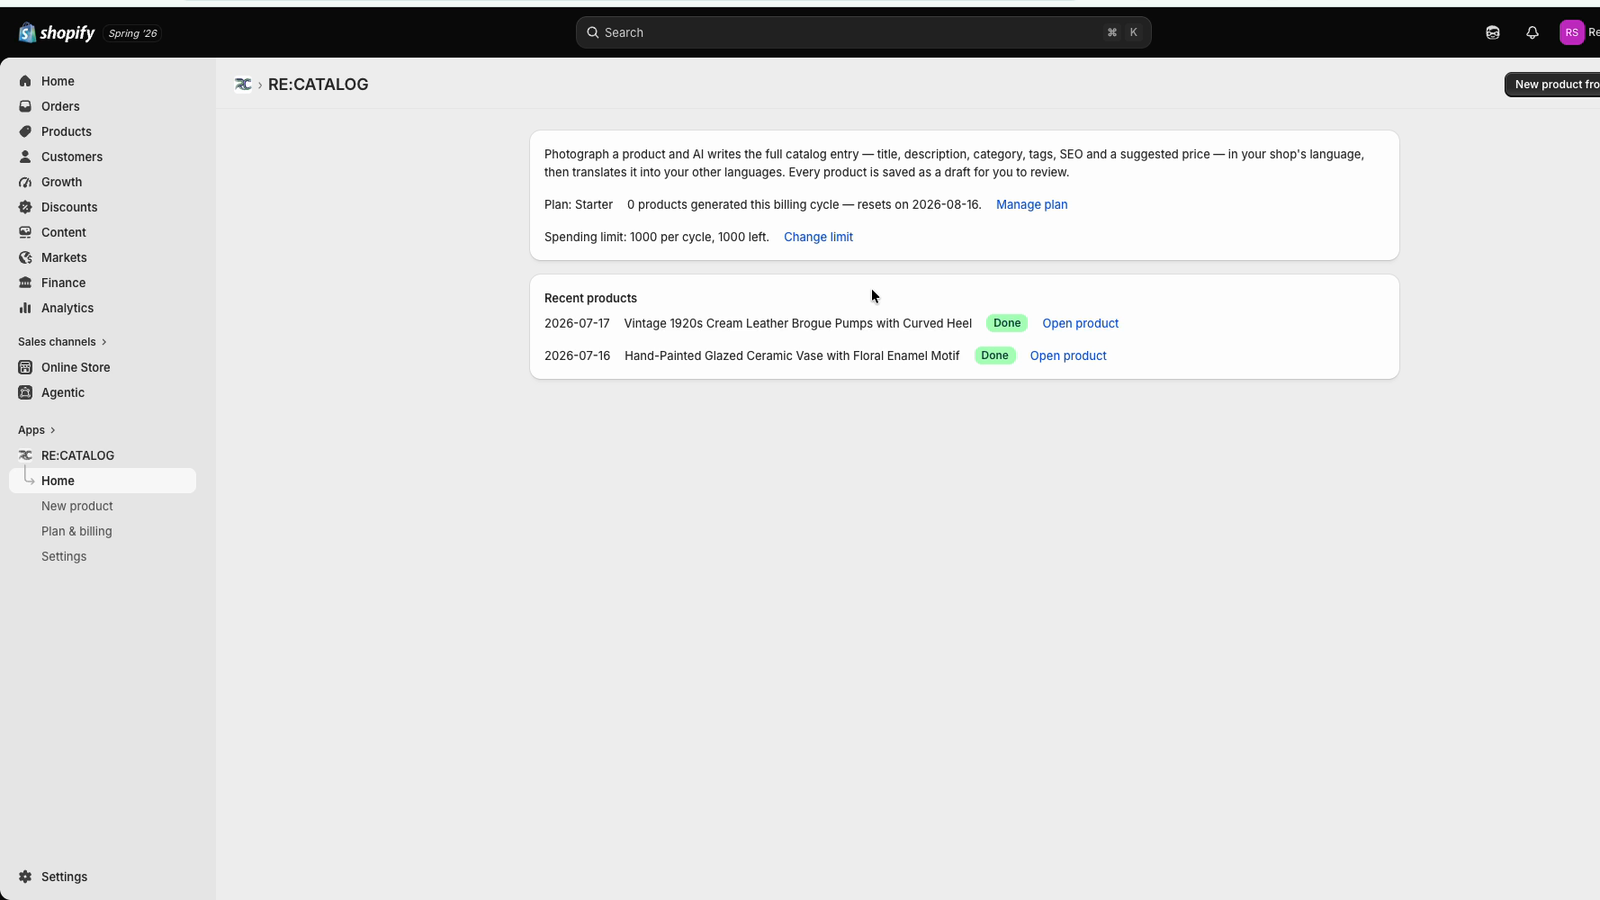This screenshot has height=900, width=1600.
Task: Click the date 2026-07-17
Action: (x=577, y=323)
